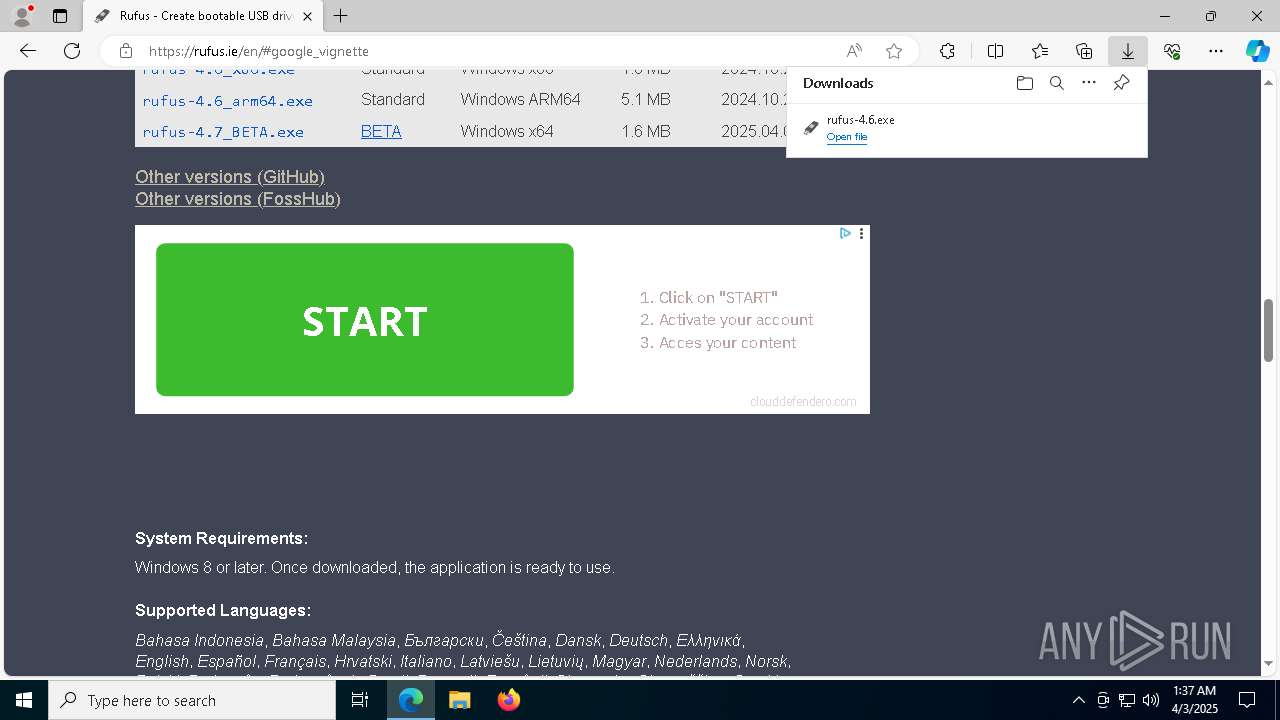
Task: Toggle split screen view icon
Action: pyautogui.click(x=995, y=51)
